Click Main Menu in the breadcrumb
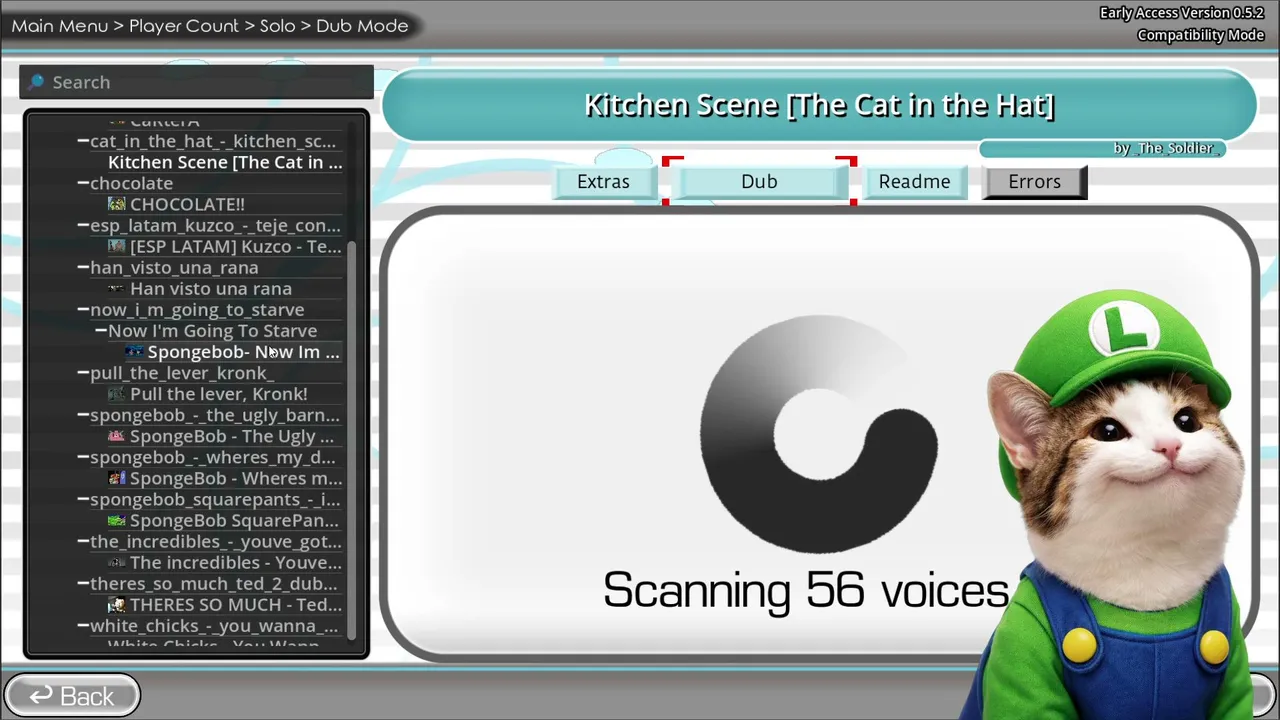1280x720 pixels. [x=60, y=26]
